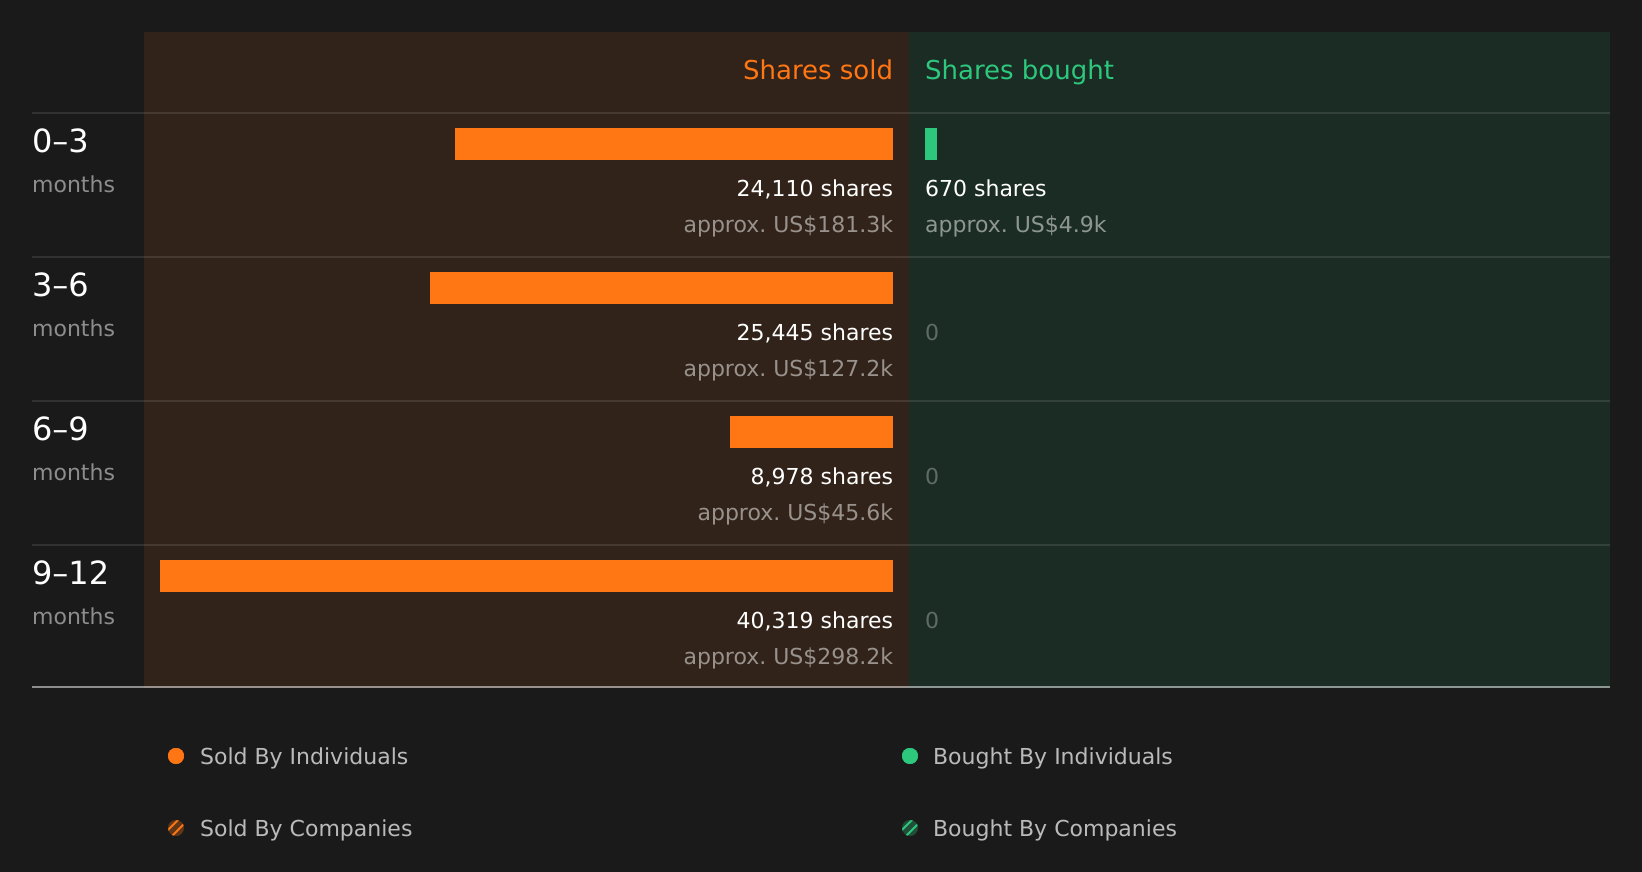Select the Bought By Companies legend label
The height and width of the screenshot is (872, 1642).
coord(1054,829)
